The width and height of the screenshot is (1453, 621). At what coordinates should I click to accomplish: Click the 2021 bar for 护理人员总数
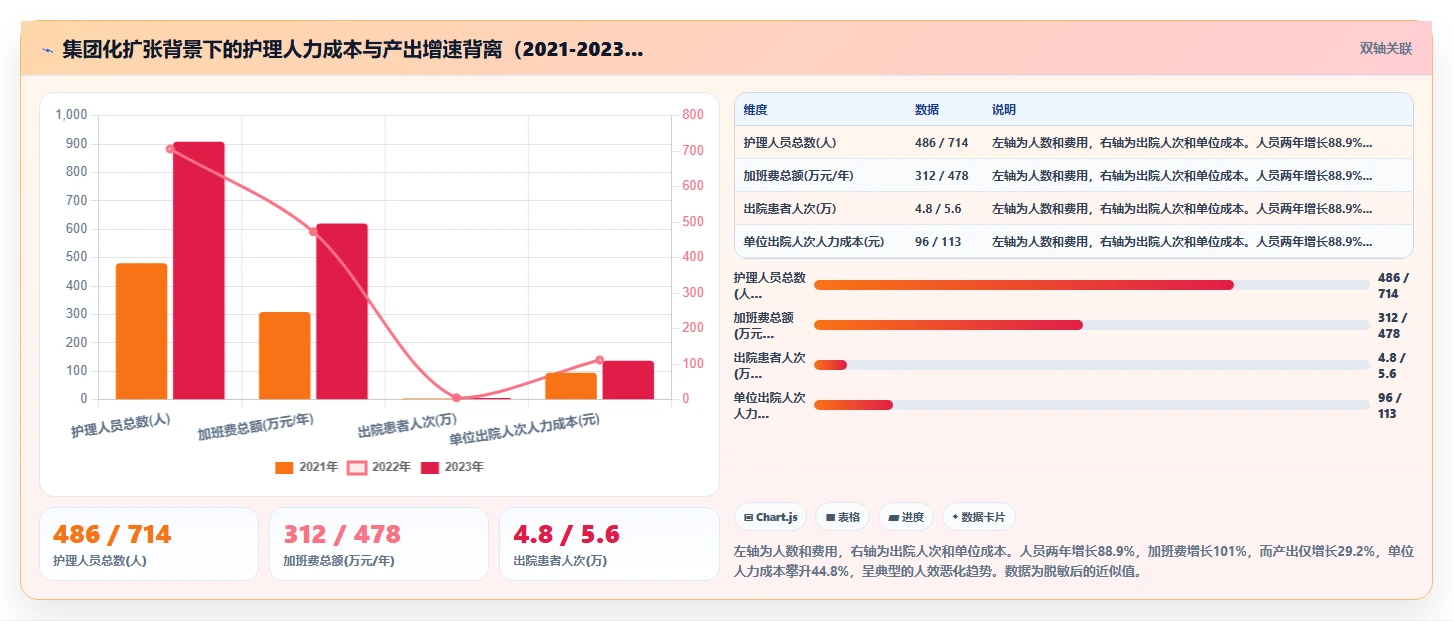pos(141,331)
